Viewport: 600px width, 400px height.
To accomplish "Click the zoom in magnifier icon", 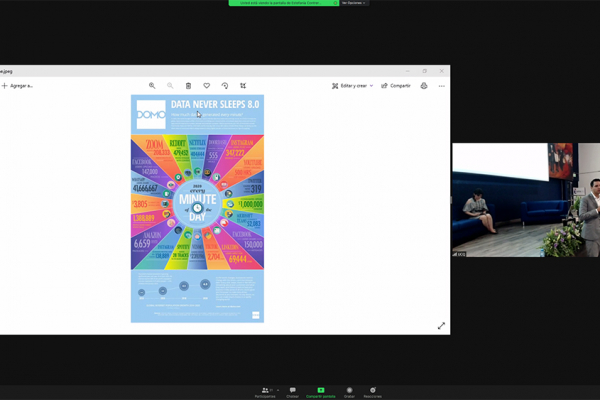I will (152, 86).
